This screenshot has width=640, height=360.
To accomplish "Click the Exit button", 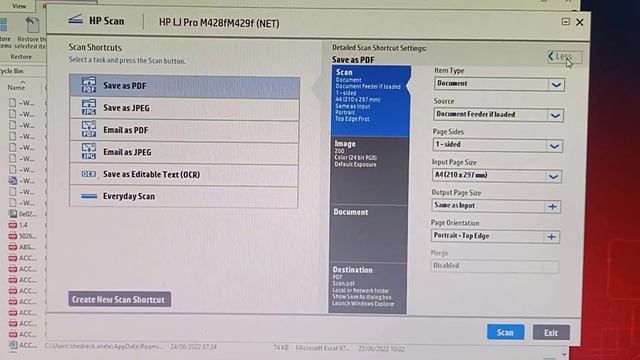I will (551, 333).
